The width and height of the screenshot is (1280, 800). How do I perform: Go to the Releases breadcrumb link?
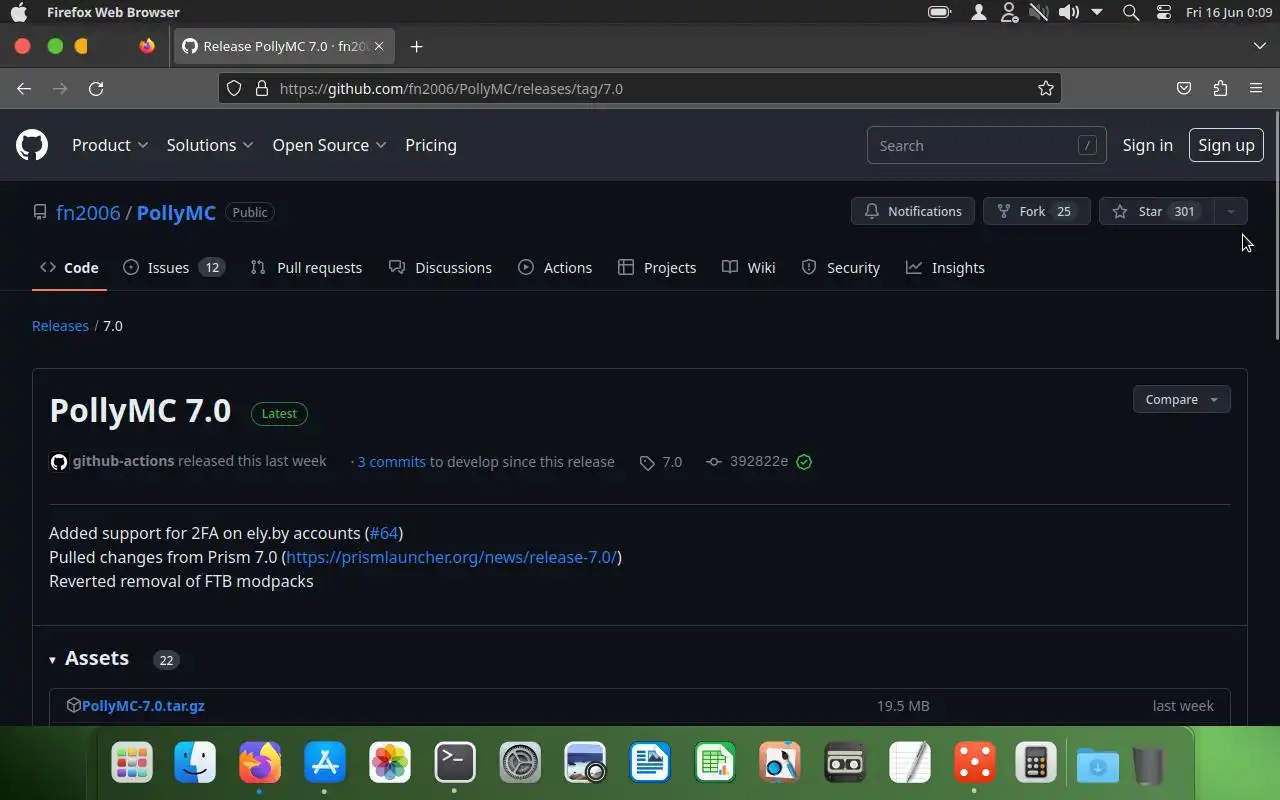pos(60,326)
